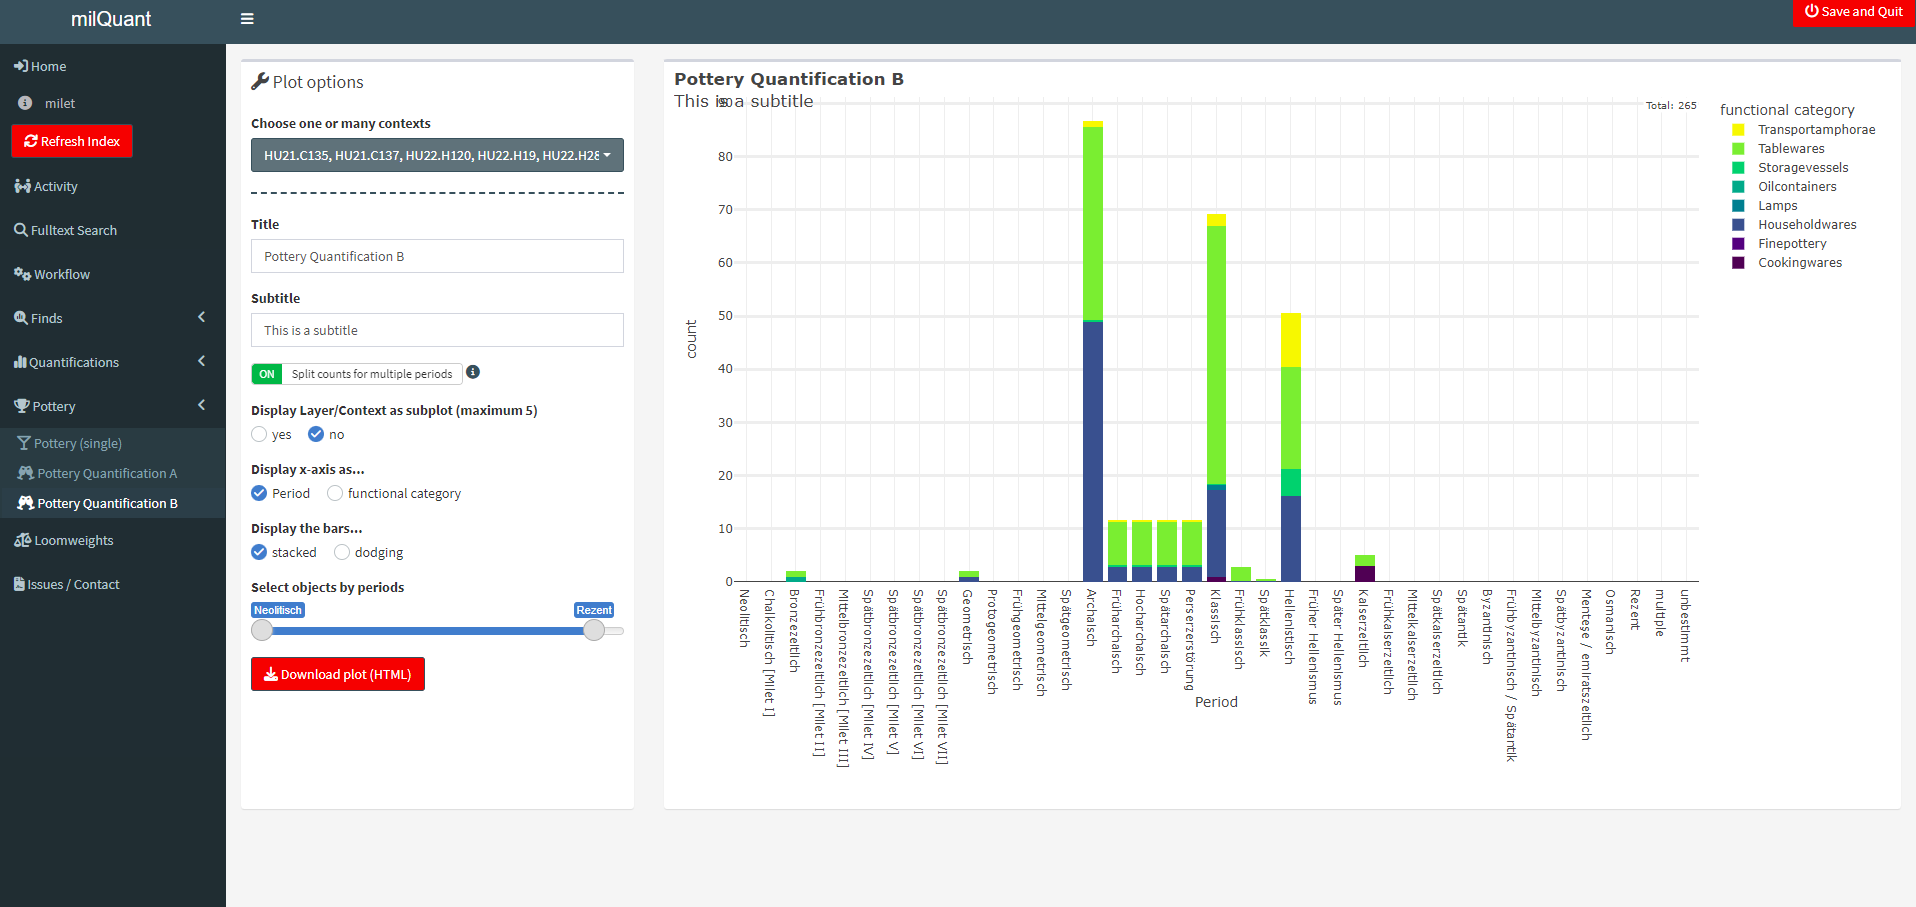
Task: Click the Hellenistisch bar in chart
Action: pyautogui.click(x=1291, y=447)
